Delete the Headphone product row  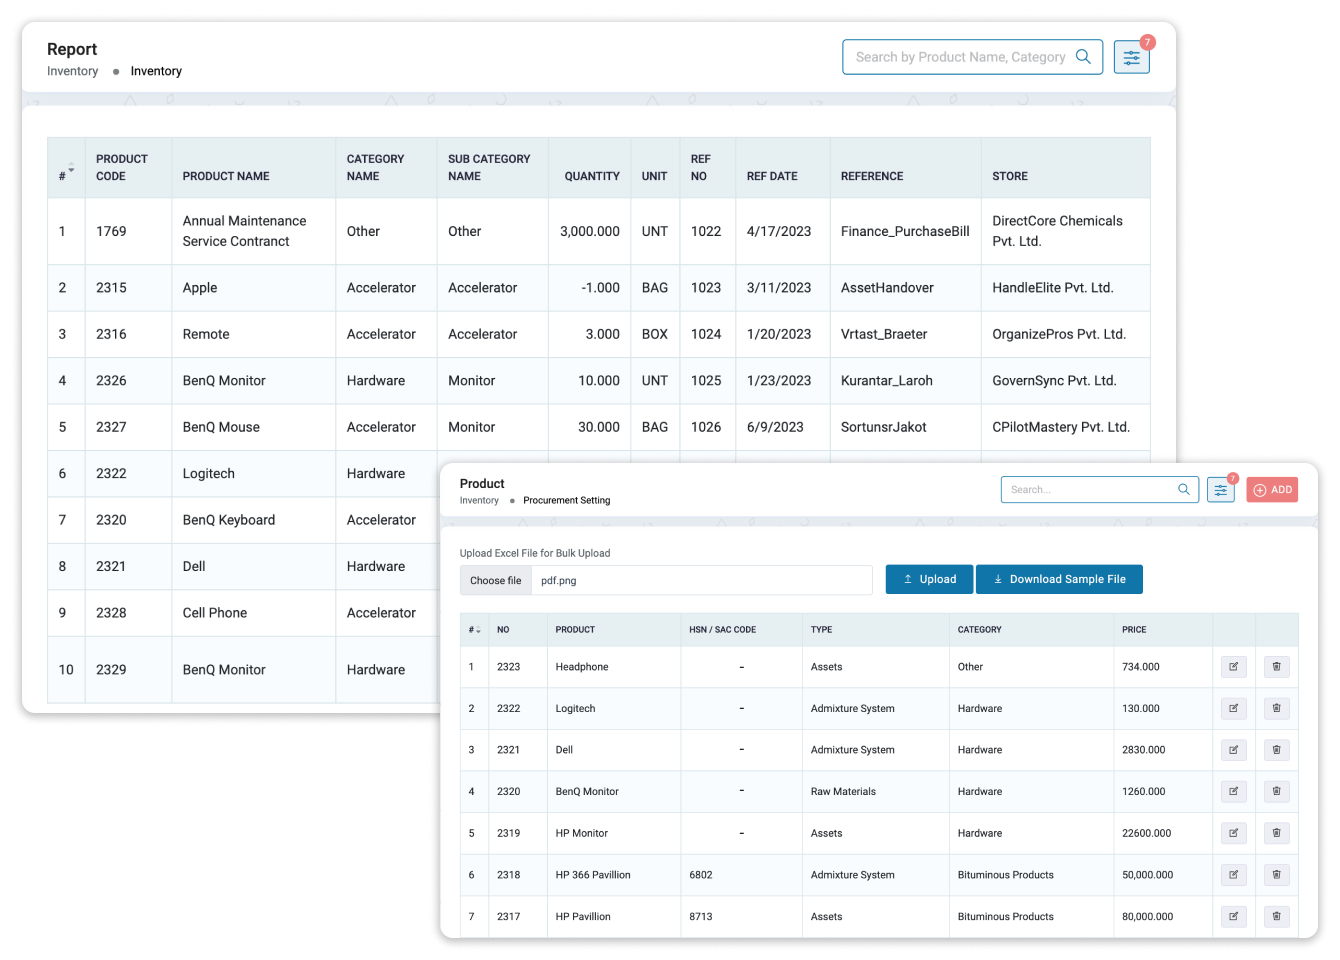coord(1276,666)
